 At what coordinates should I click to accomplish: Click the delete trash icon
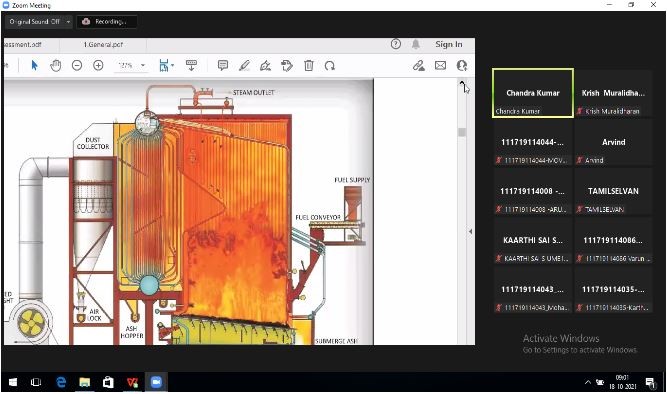[x=309, y=66]
